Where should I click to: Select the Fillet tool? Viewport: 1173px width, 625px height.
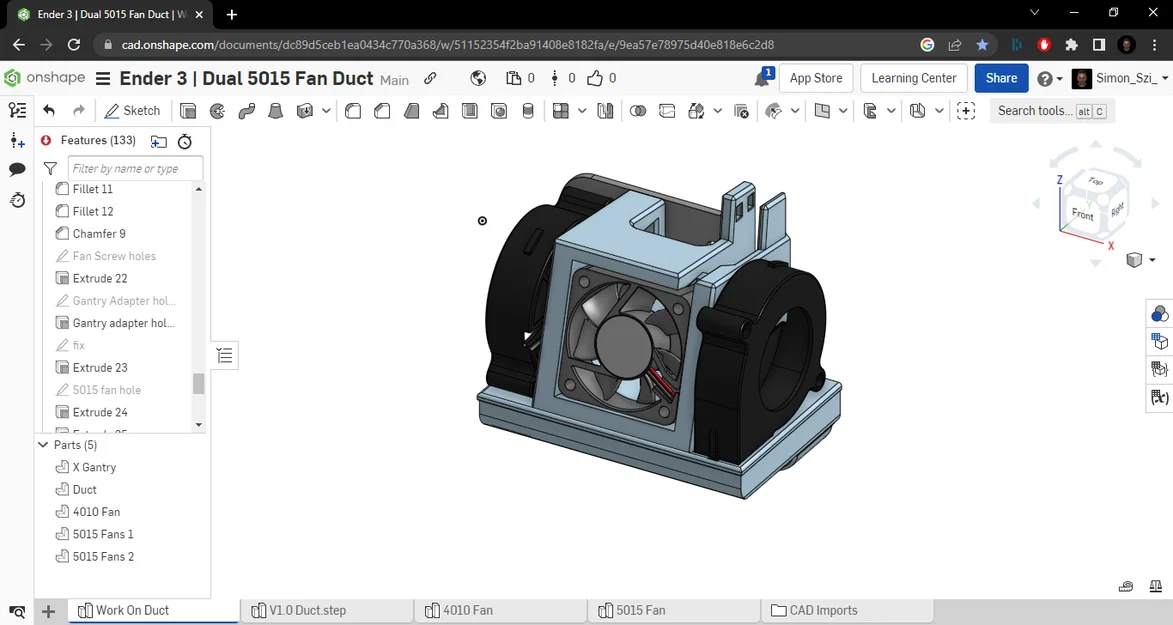click(352, 111)
